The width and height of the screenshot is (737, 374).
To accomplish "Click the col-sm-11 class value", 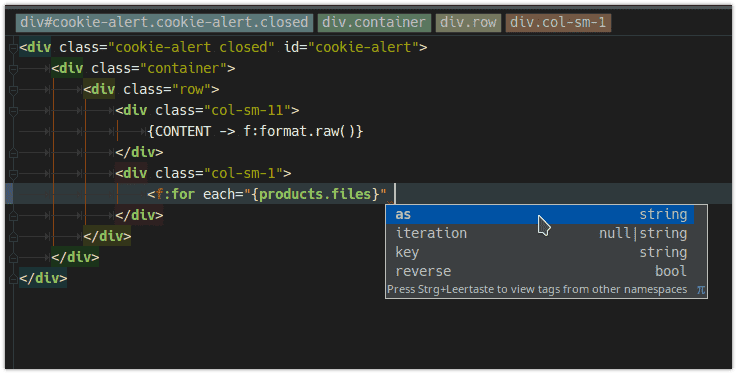I will (x=248, y=110).
